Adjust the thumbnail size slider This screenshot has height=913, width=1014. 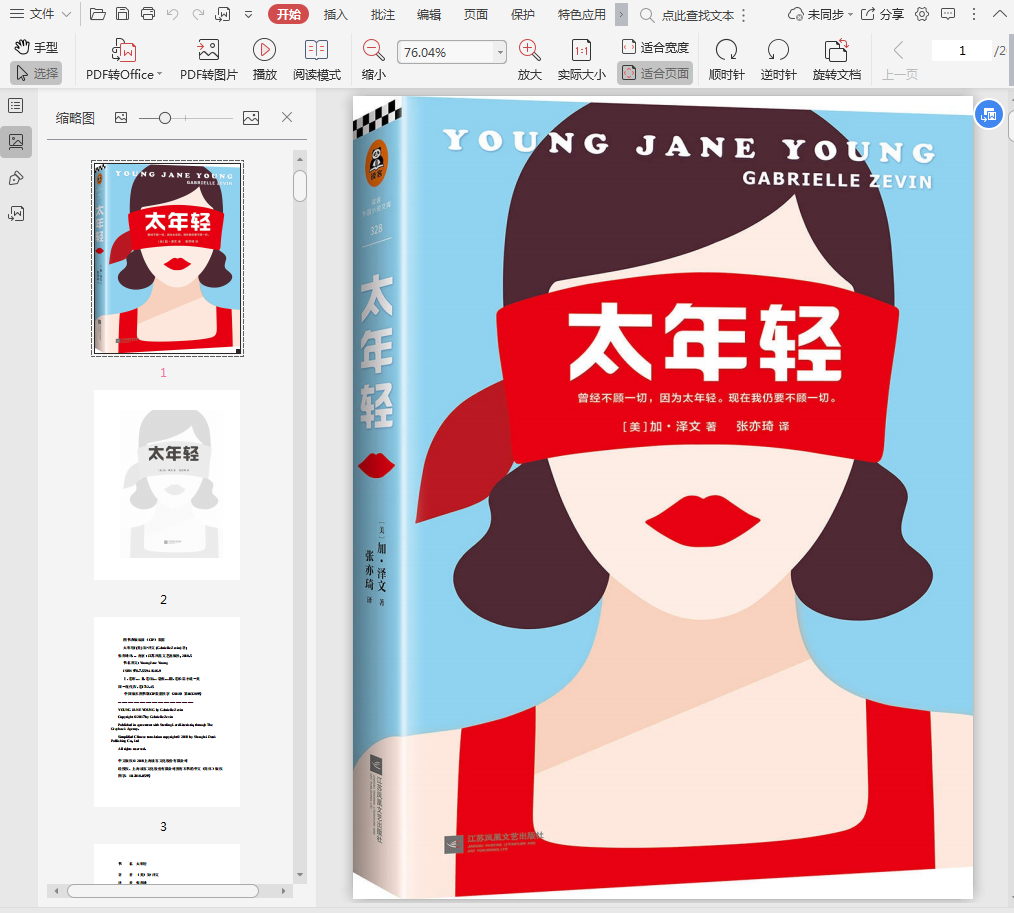165,118
